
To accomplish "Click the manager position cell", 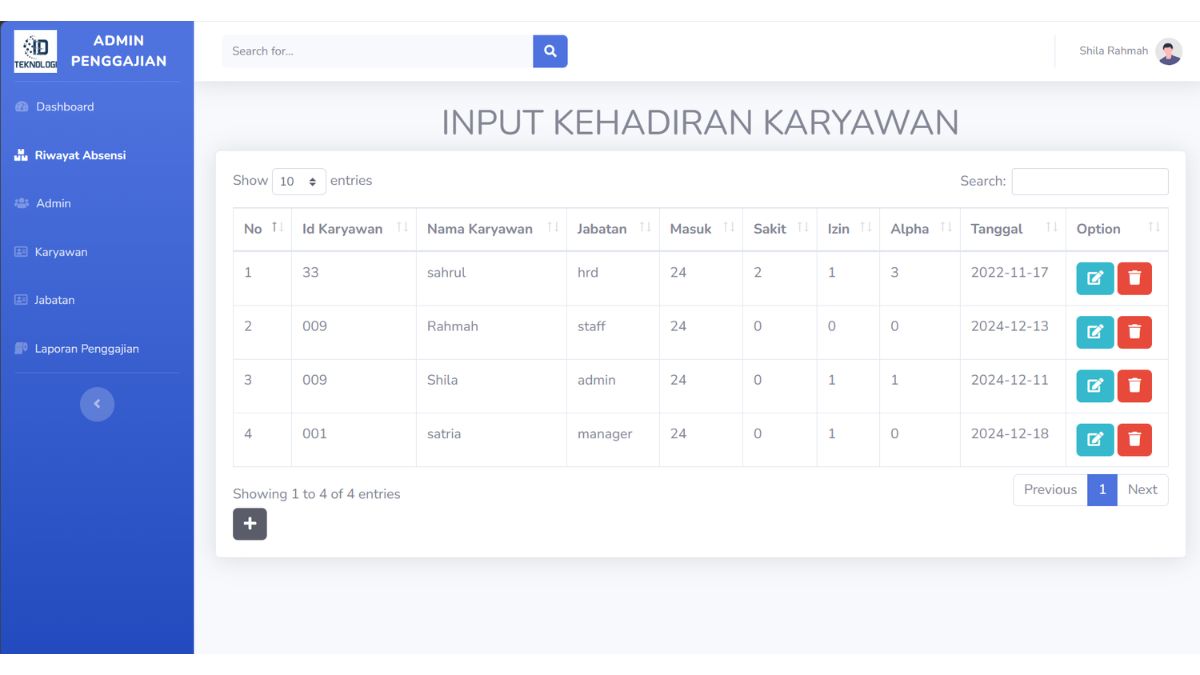I will pos(605,434).
